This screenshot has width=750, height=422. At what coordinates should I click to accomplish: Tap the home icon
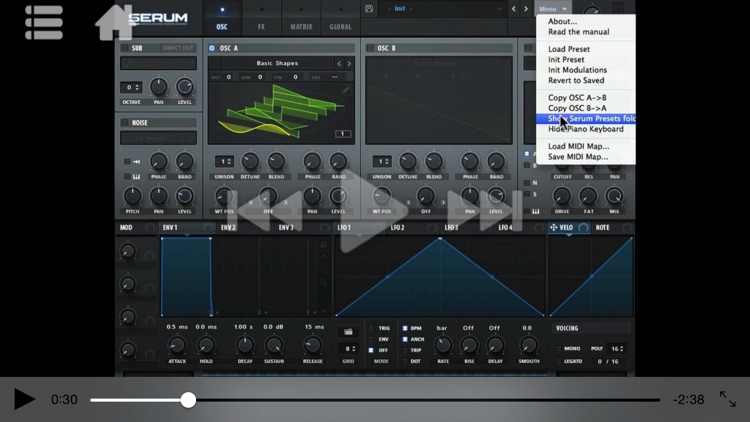point(114,22)
